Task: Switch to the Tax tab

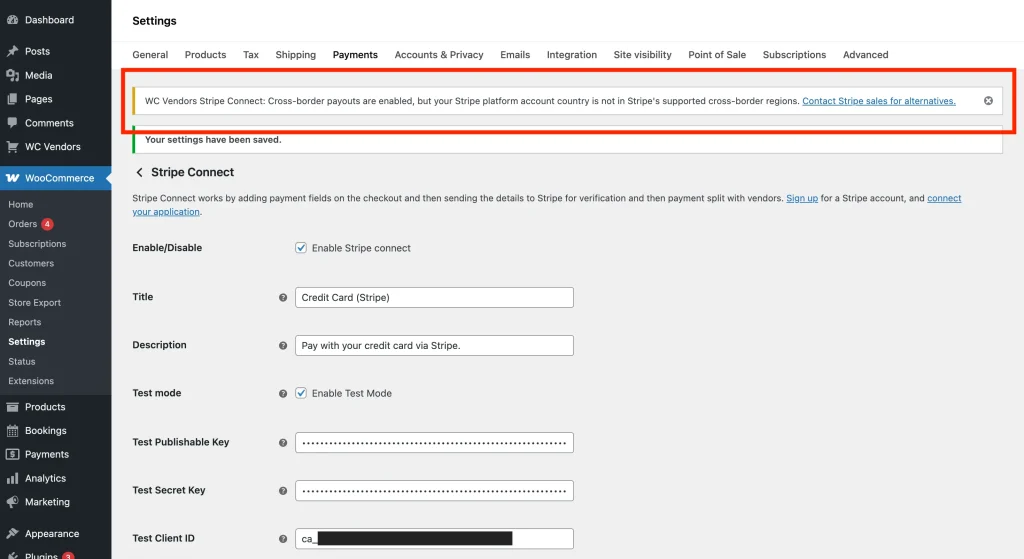Action: coord(251,55)
